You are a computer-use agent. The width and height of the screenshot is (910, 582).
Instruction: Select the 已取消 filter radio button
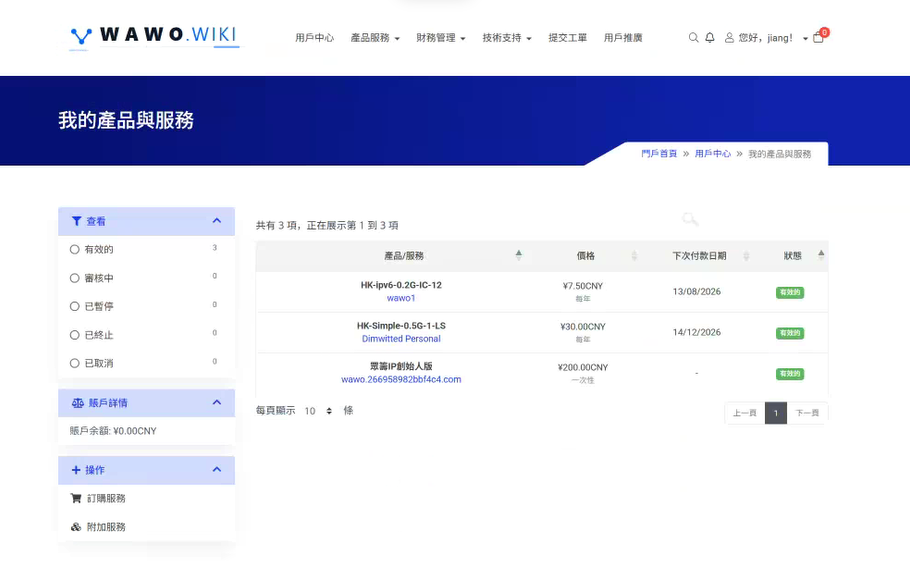click(x=75, y=363)
